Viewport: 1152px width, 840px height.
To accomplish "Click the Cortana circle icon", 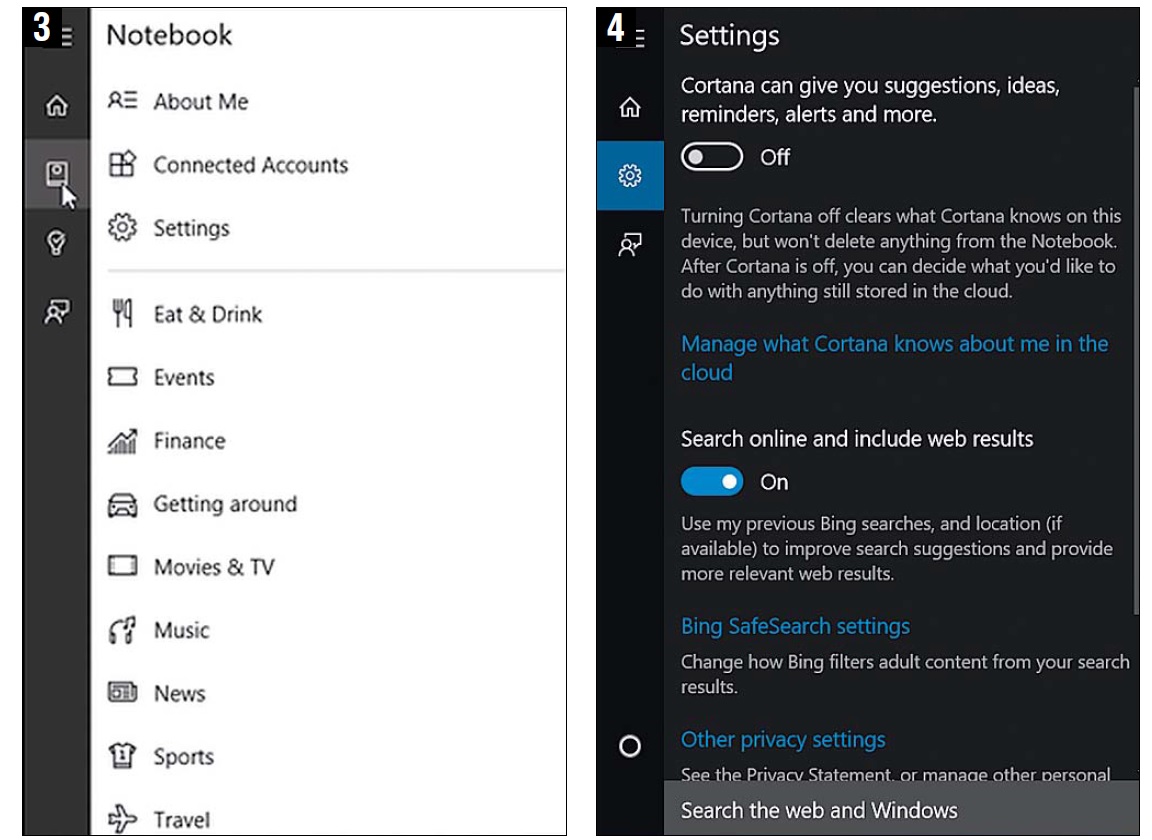I will pyautogui.click(x=630, y=746).
